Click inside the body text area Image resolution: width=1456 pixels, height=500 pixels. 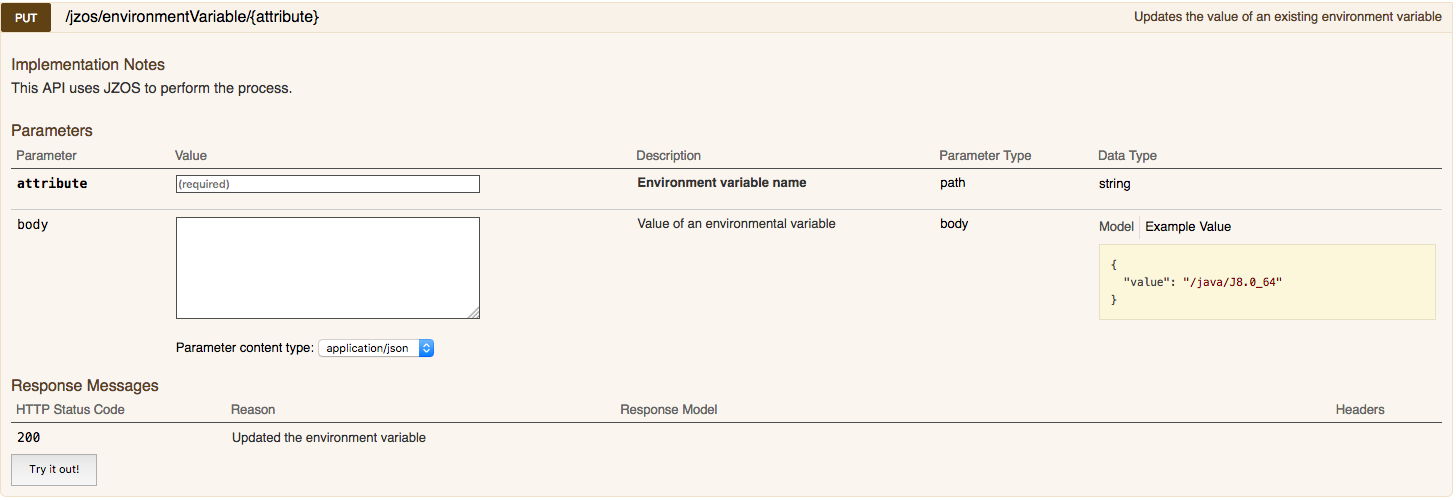point(328,268)
